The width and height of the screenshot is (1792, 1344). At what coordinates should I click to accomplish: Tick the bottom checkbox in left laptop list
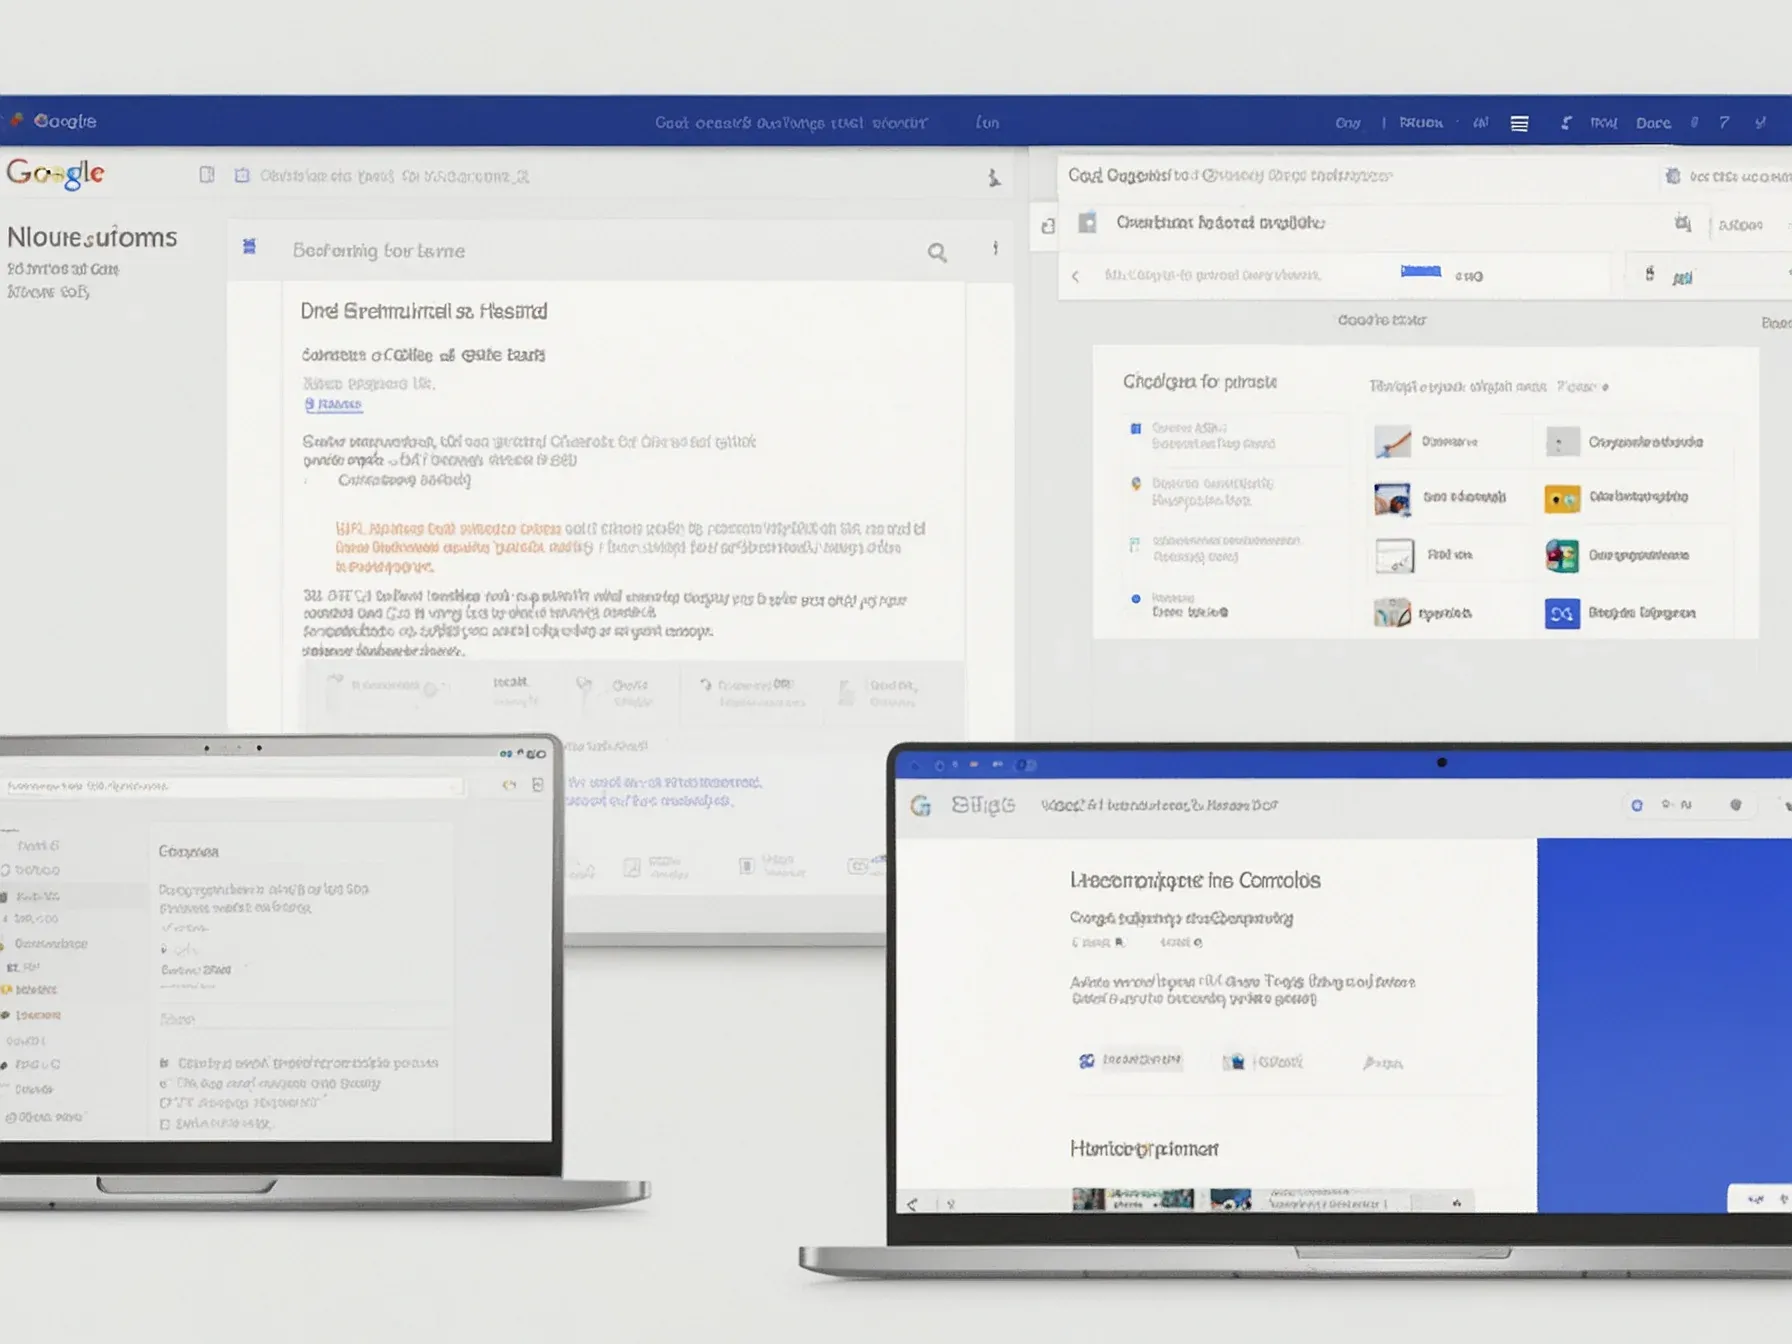click(x=165, y=1124)
